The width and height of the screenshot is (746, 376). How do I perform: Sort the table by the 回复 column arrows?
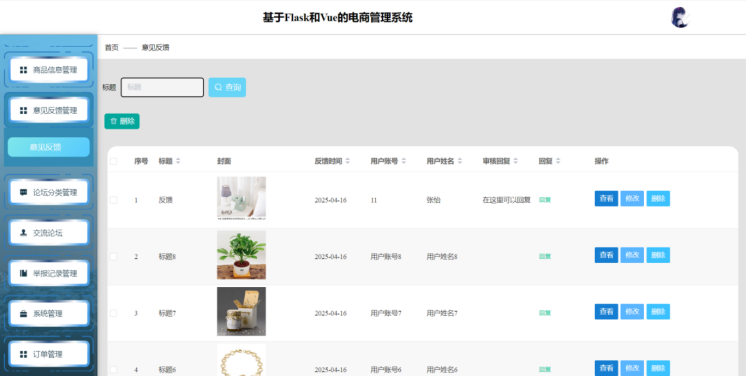558,161
